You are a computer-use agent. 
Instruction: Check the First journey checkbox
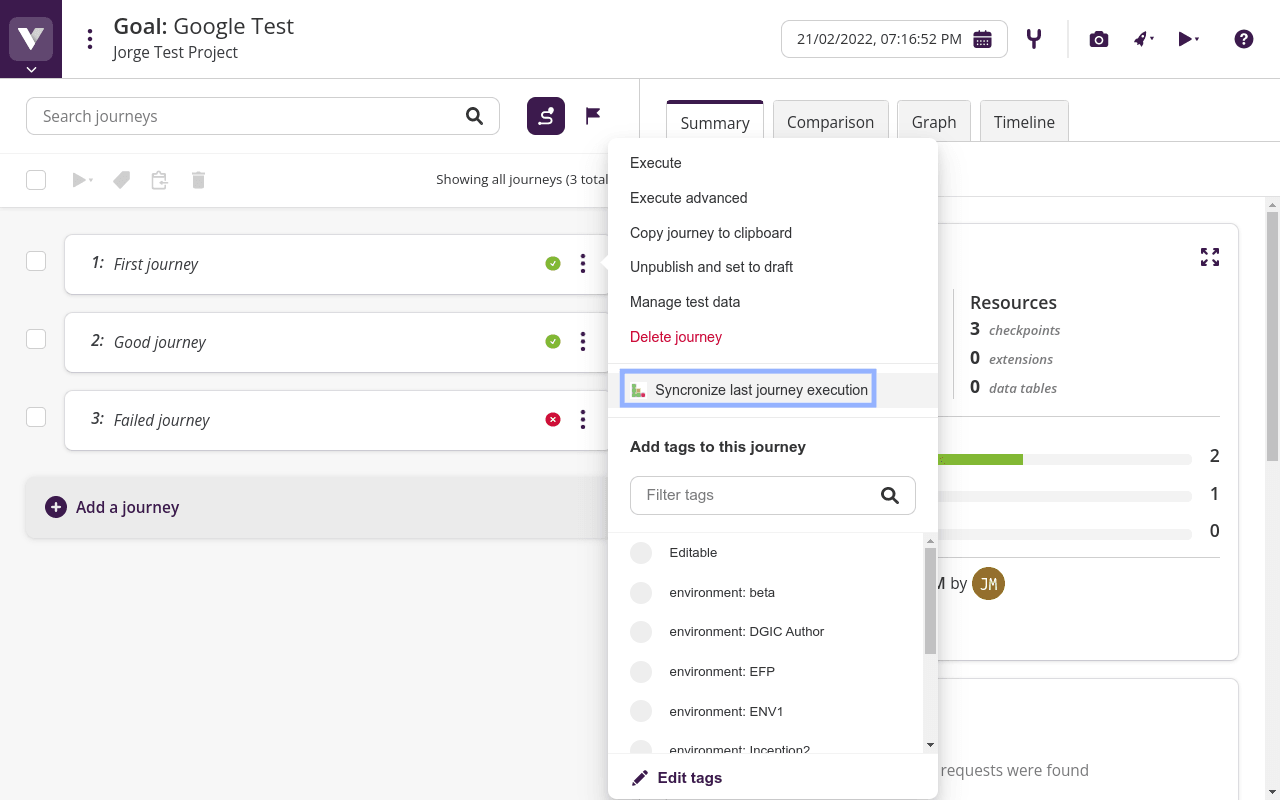pos(36,261)
